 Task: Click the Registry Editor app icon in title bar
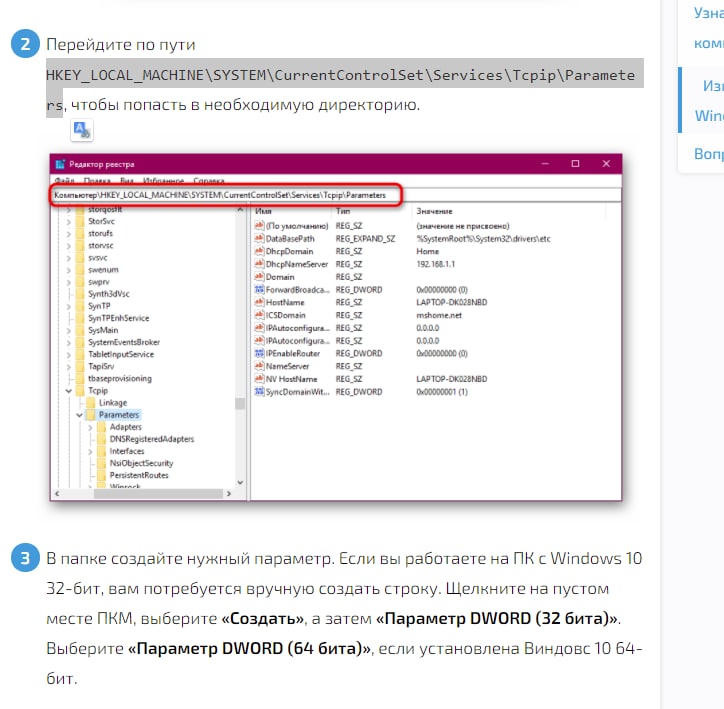point(60,164)
